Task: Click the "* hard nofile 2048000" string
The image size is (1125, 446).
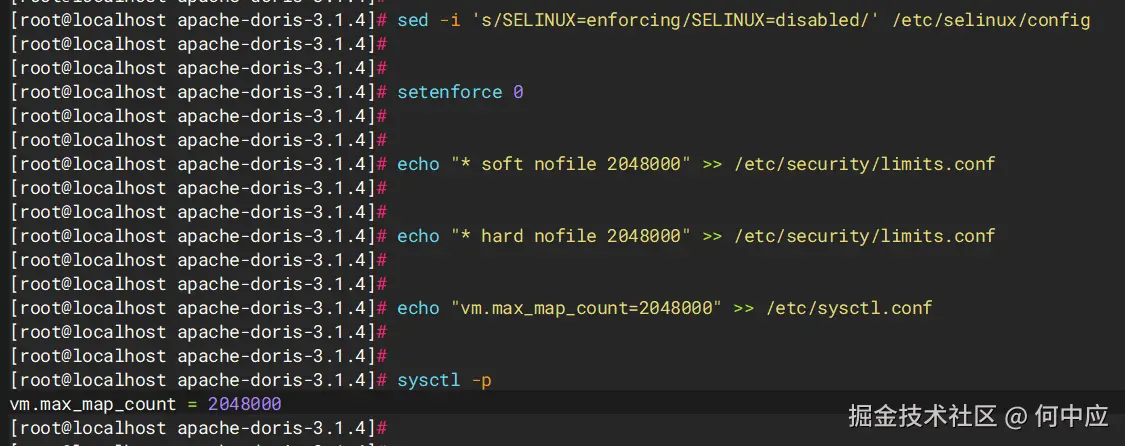Action: [571, 236]
